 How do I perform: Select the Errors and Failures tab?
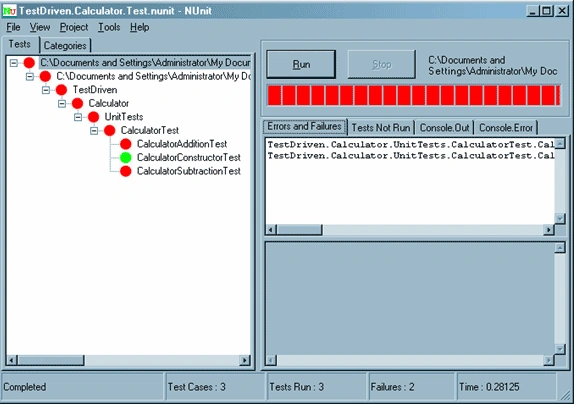click(304, 127)
